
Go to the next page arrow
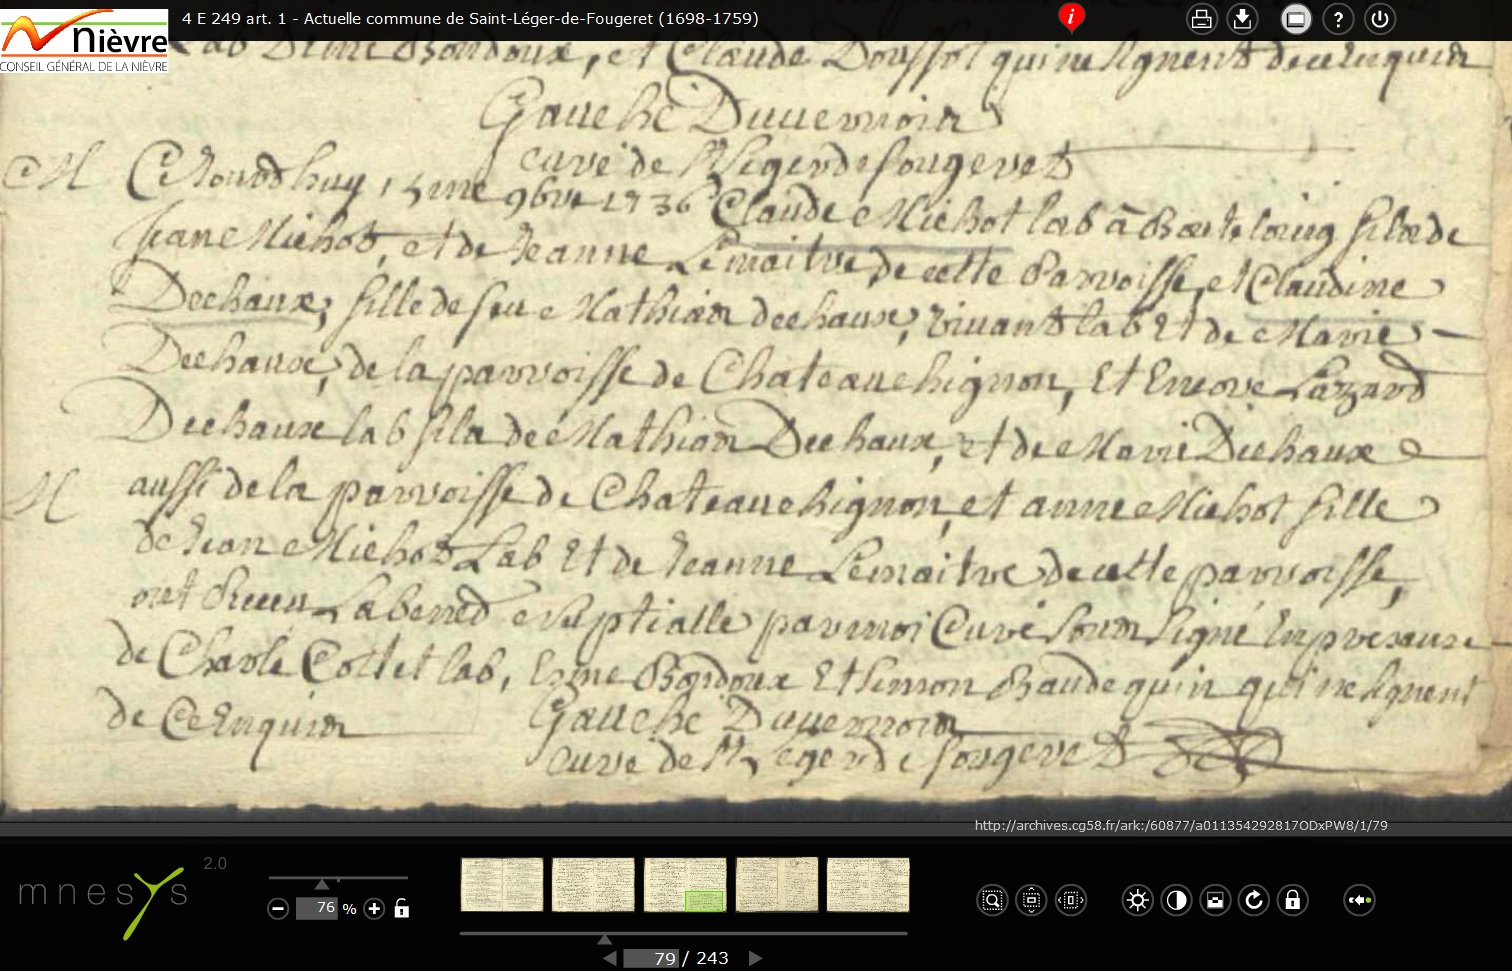(756, 958)
